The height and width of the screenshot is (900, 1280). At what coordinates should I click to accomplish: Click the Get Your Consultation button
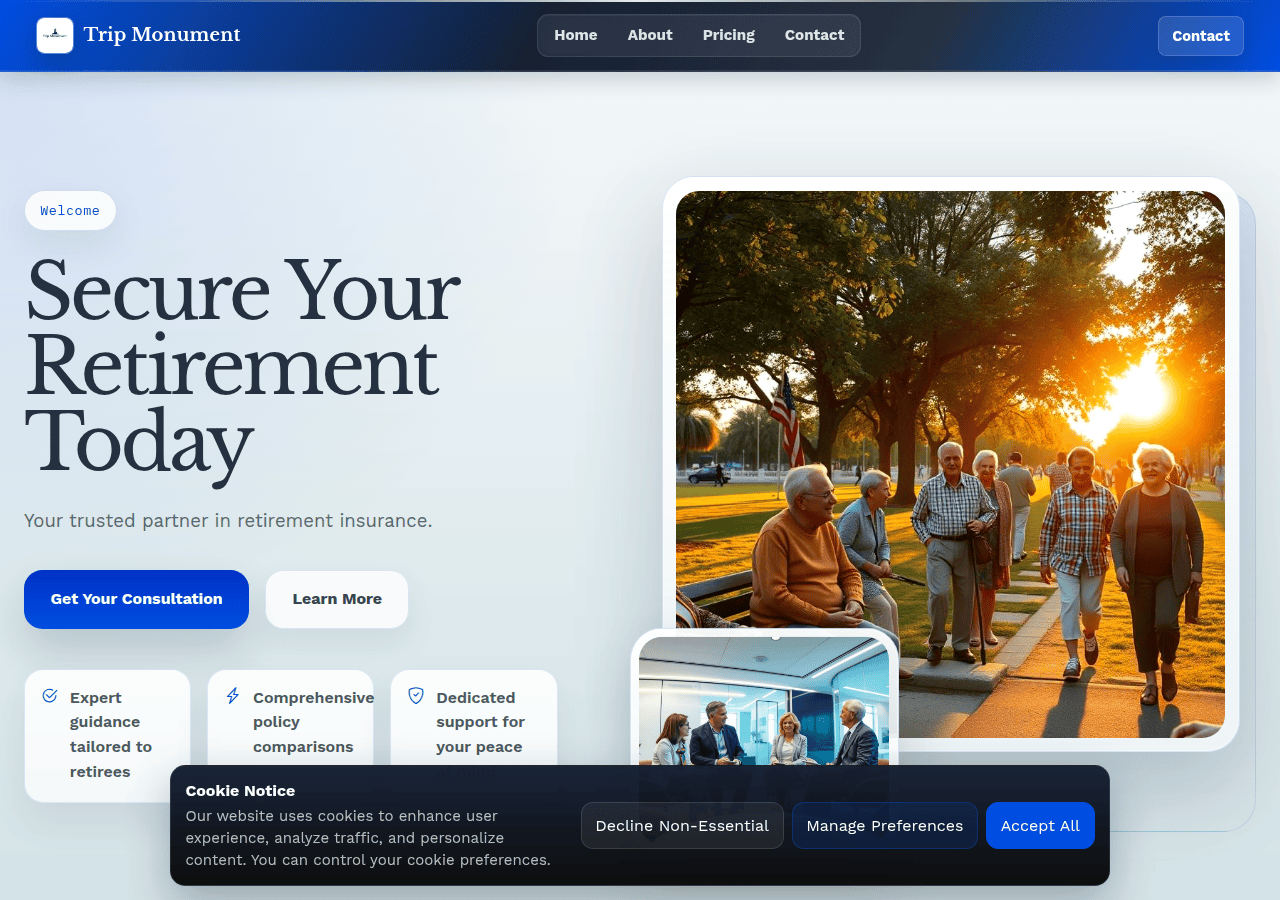(136, 599)
